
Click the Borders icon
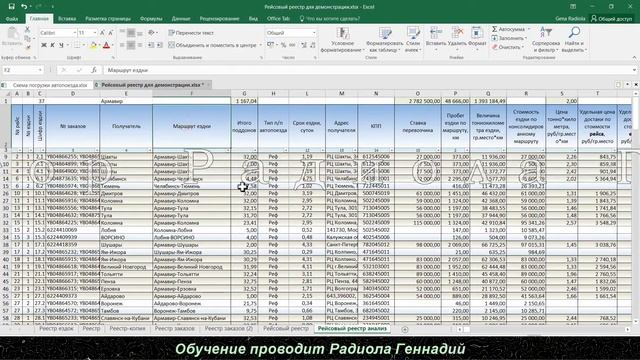(x=77, y=45)
